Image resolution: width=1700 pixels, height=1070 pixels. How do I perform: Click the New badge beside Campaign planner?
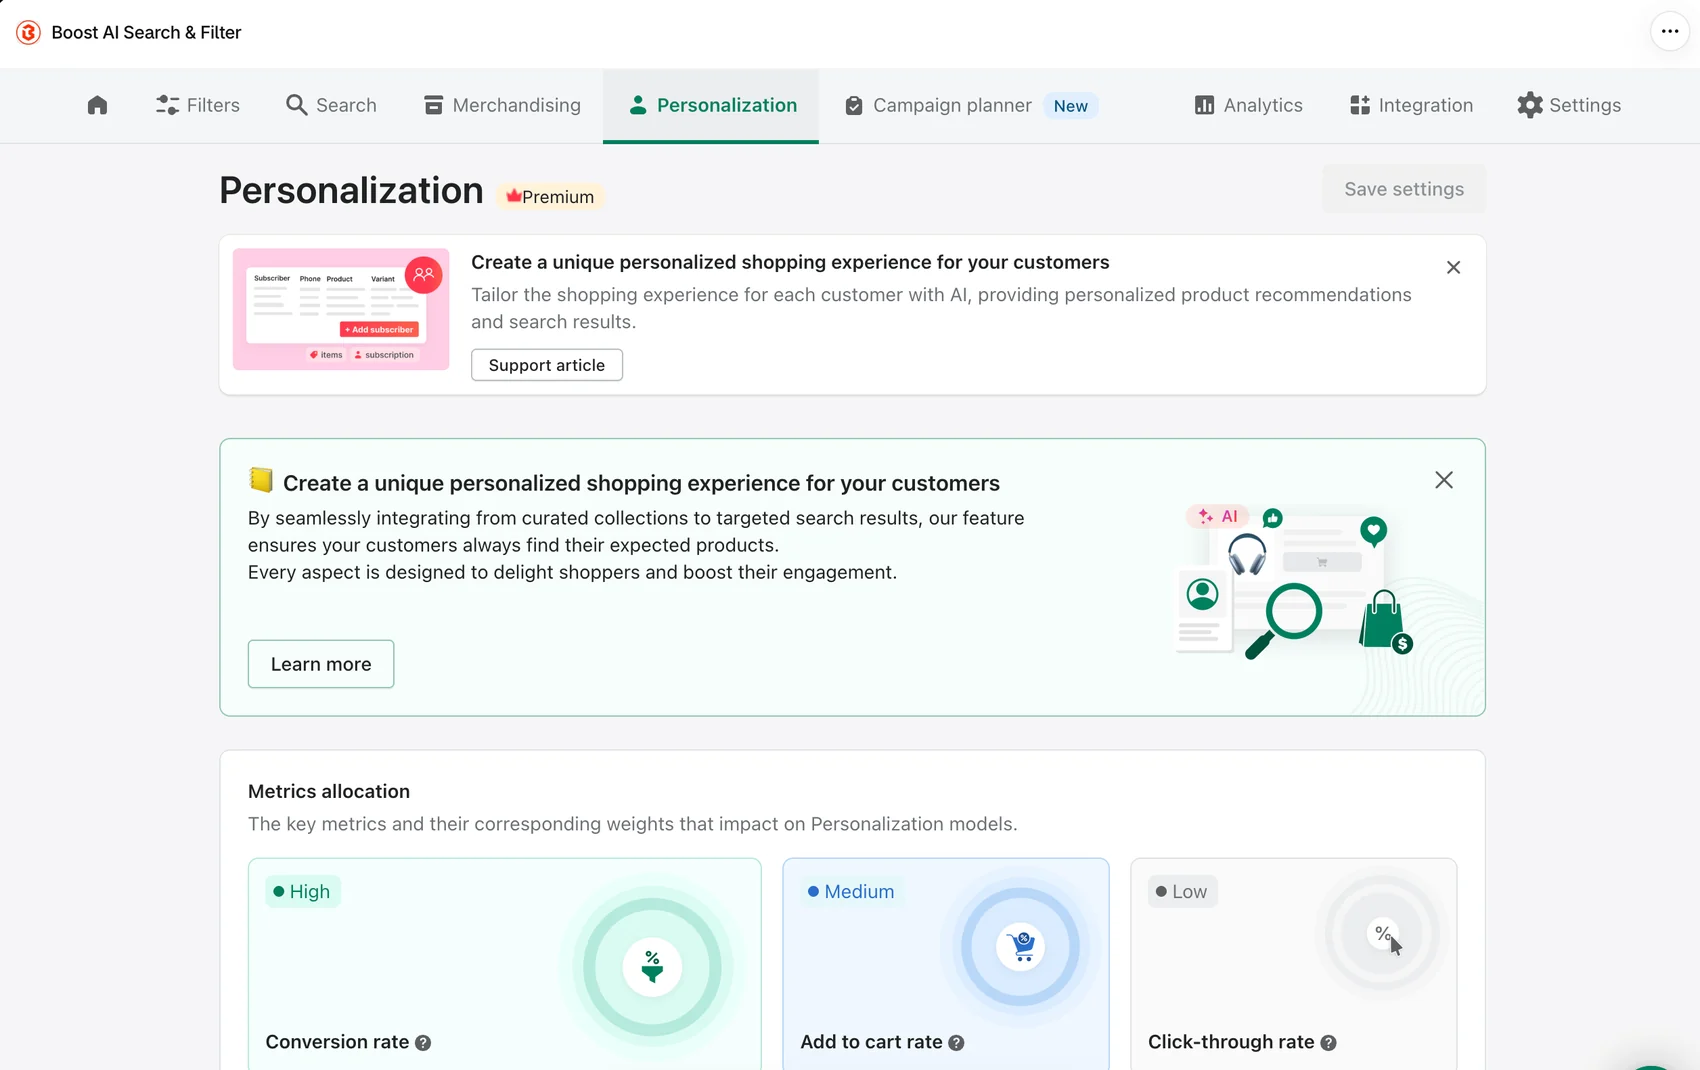pyautogui.click(x=1070, y=106)
